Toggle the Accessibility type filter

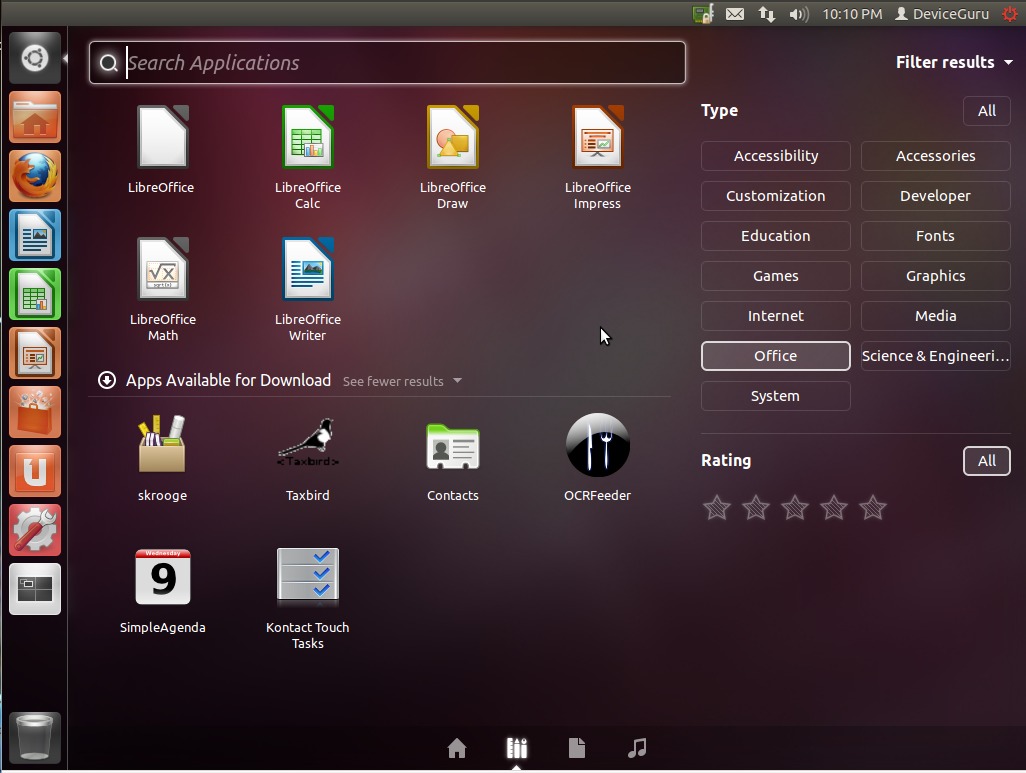775,156
